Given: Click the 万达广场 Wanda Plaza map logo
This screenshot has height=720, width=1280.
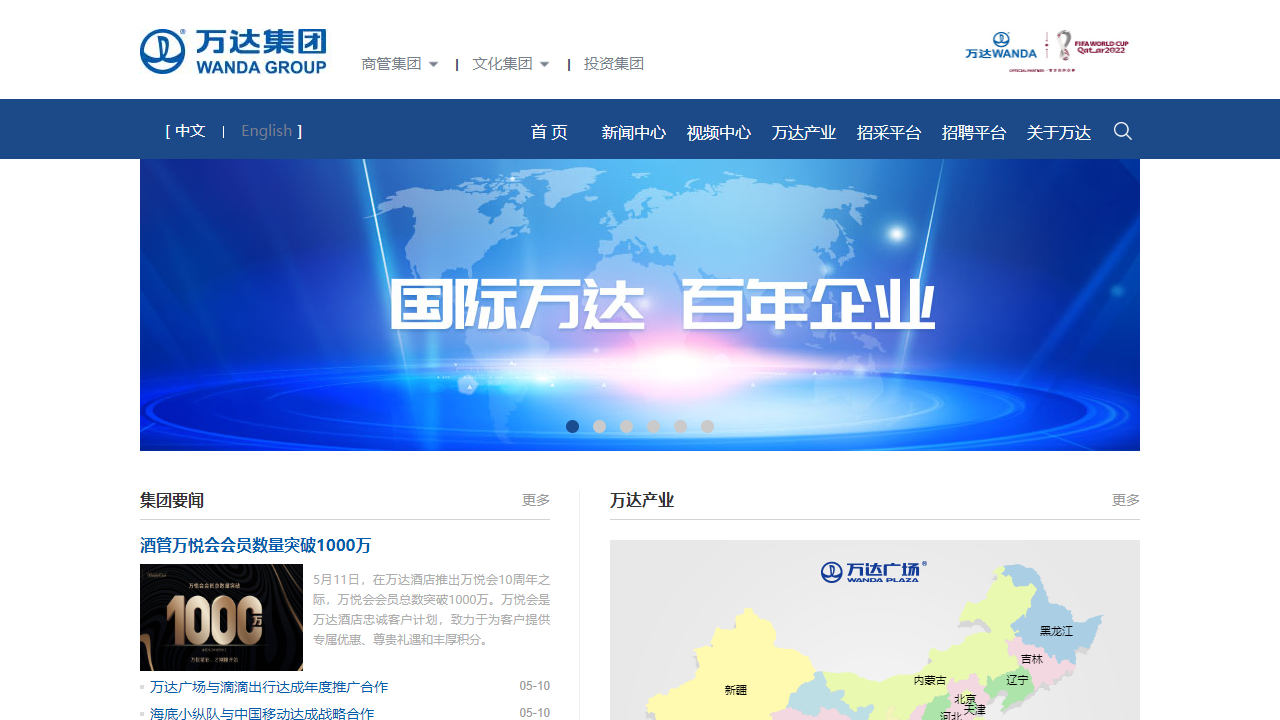Looking at the screenshot, I should (x=874, y=571).
